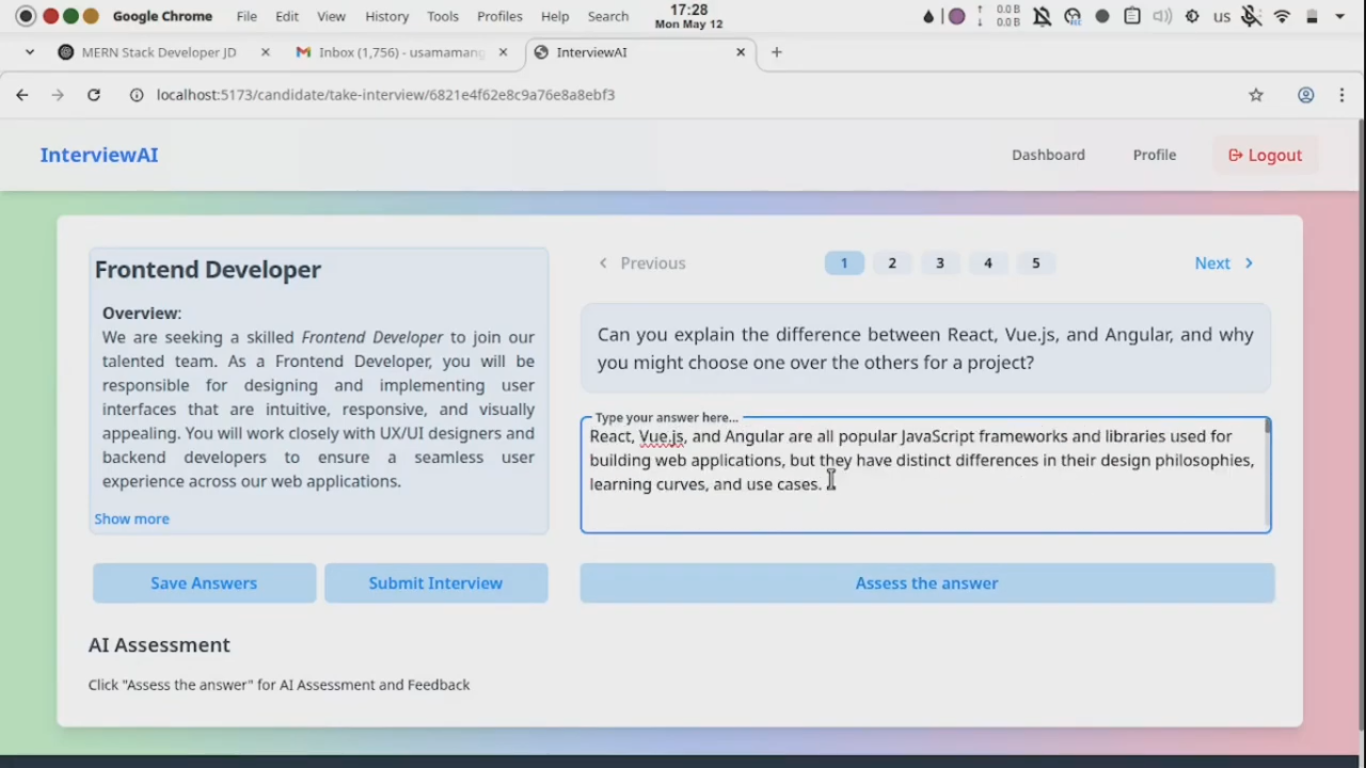1366x768 pixels.
Task: Unmute the microphone in the menu bar
Action: pyautogui.click(x=1251, y=16)
